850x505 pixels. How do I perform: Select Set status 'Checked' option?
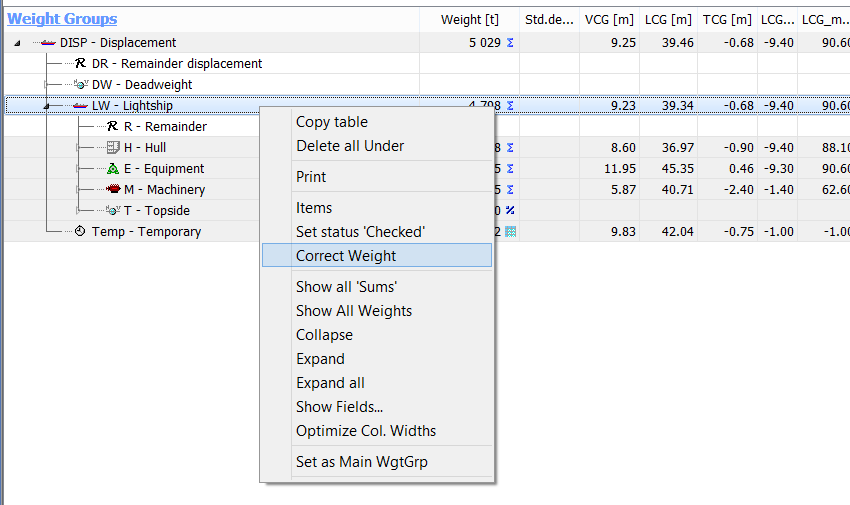(377, 232)
